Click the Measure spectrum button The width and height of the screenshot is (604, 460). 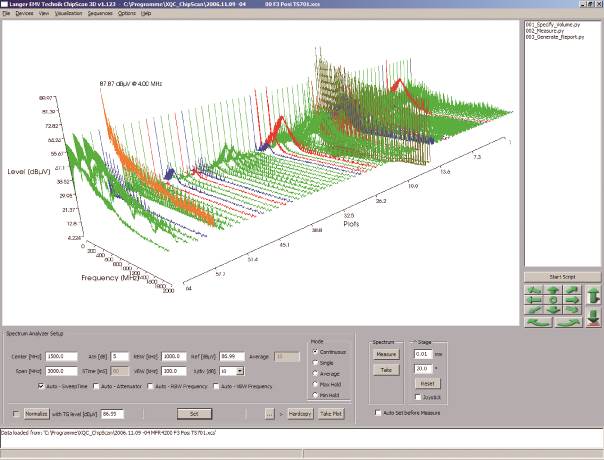(386, 354)
